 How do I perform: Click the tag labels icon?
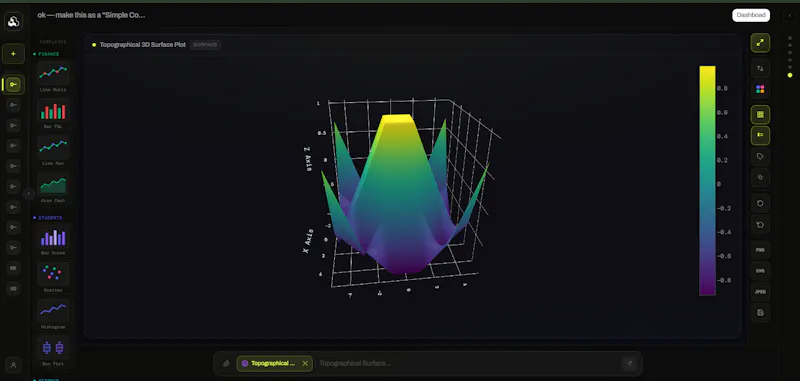760,157
